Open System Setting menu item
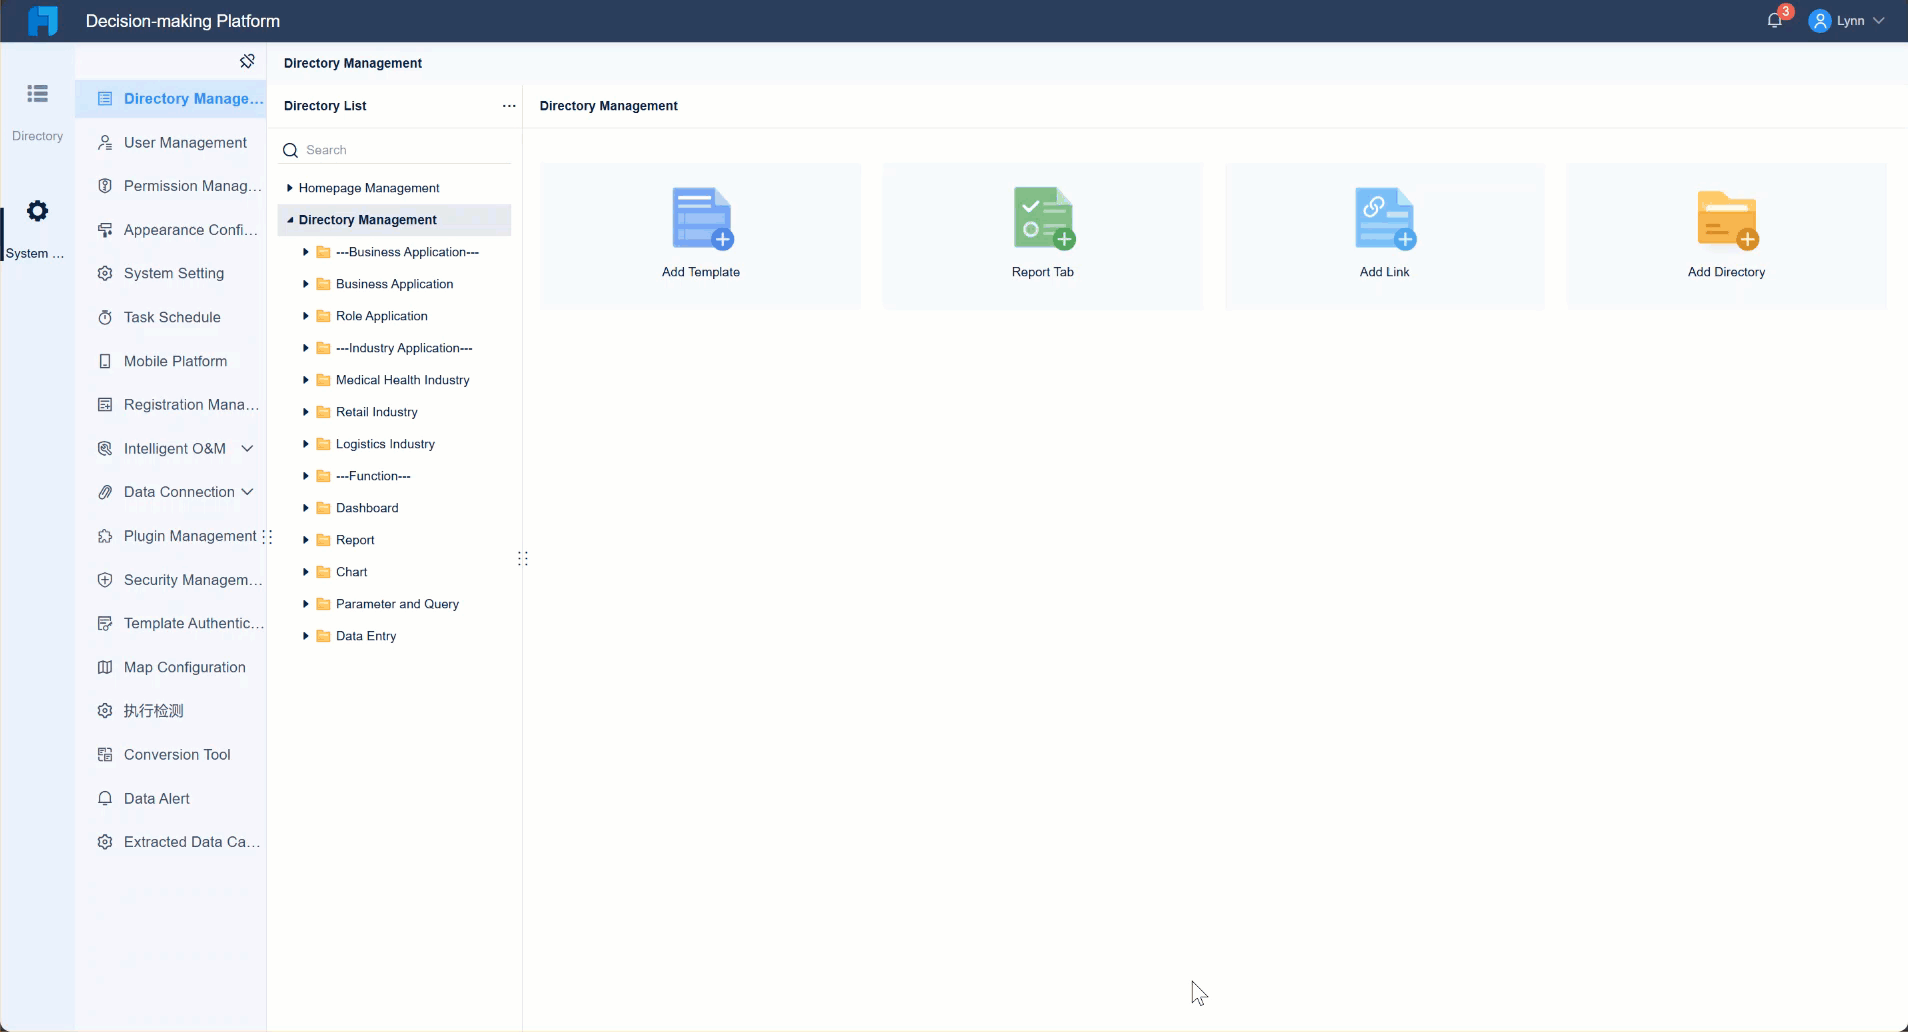 click(171, 274)
